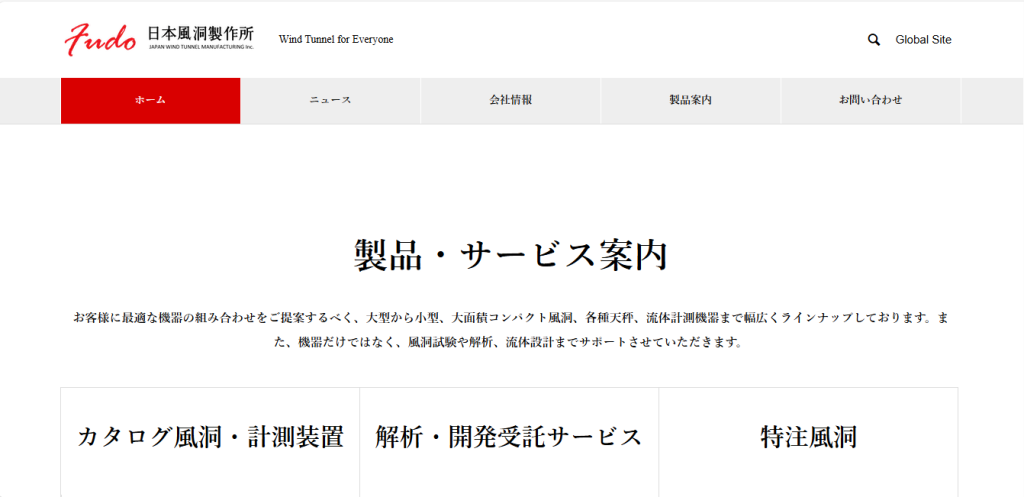Open the 解析・開発受託サービス card
Screen dimensions: 1024x497
pos(509,437)
